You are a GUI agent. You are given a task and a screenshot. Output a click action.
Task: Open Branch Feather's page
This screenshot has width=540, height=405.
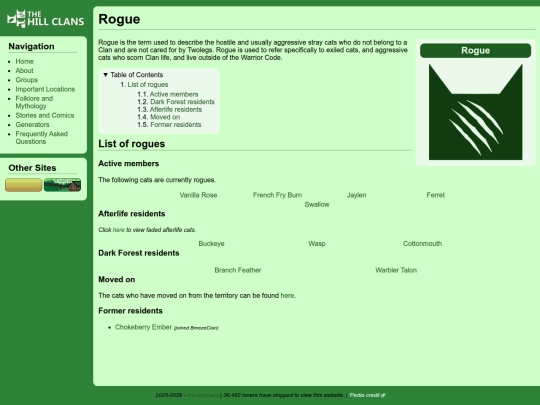(238, 270)
